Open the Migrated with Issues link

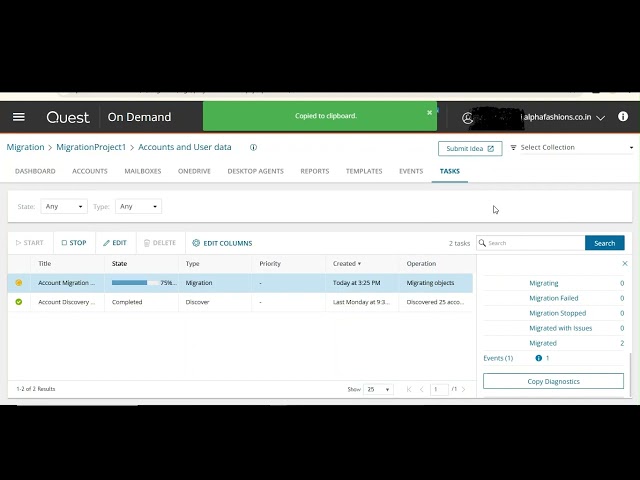(560, 328)
